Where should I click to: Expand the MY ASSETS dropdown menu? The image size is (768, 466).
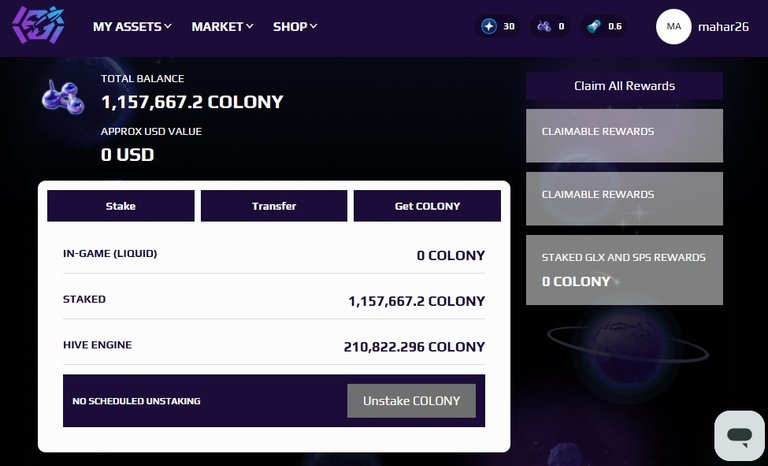click(x=132, y=26)
